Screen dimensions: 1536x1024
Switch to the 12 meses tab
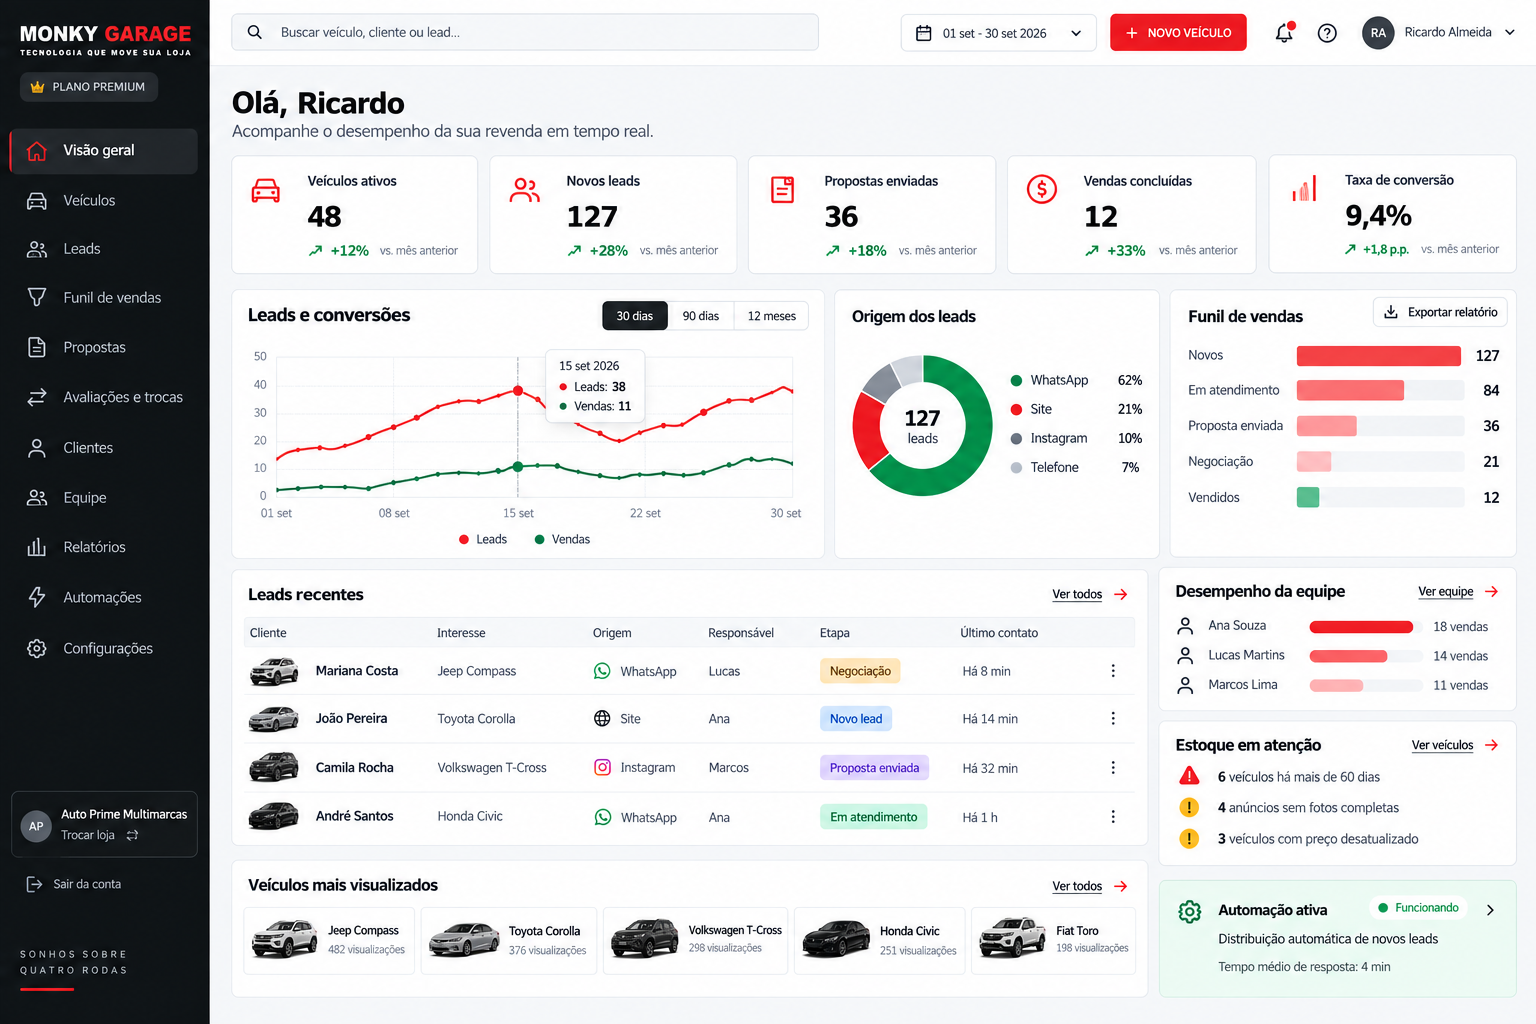(x=772, y=316)
